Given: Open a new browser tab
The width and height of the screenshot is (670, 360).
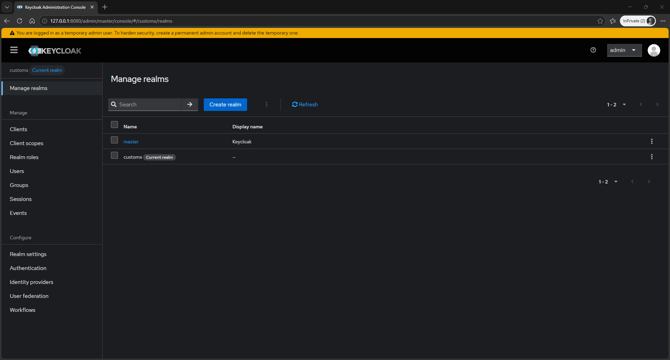Looking at the screenshot, I should pyautogui.click(x=105, y=7).
